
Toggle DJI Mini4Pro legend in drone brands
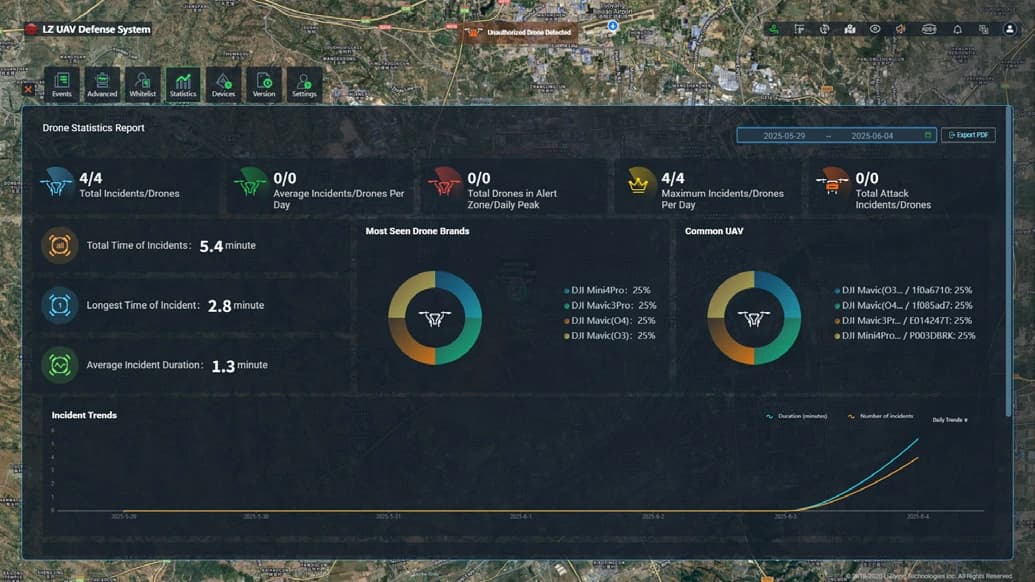[x=607, y=290]
